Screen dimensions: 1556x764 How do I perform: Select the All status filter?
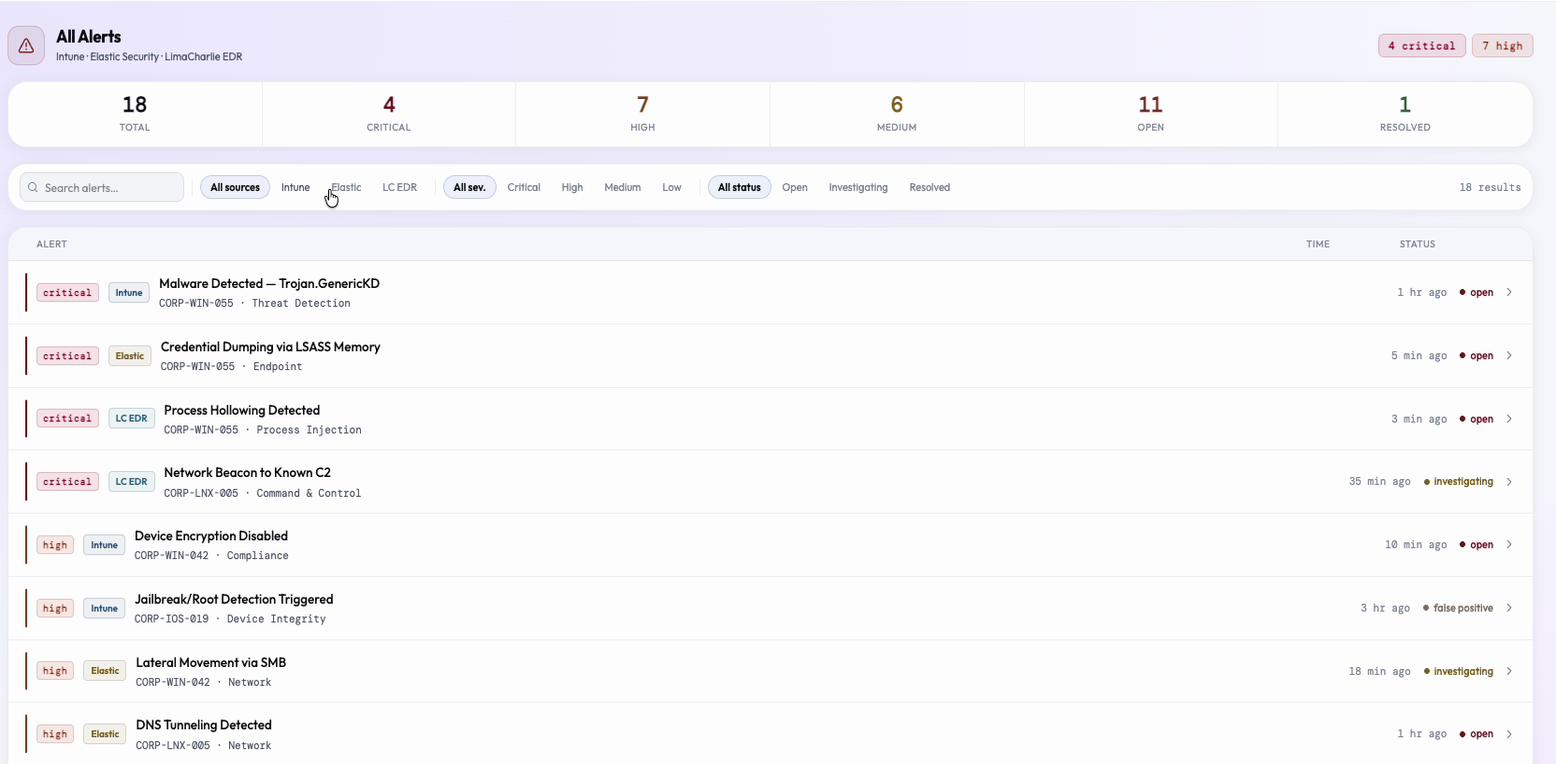pyautogui.click(x=739, y=187)
